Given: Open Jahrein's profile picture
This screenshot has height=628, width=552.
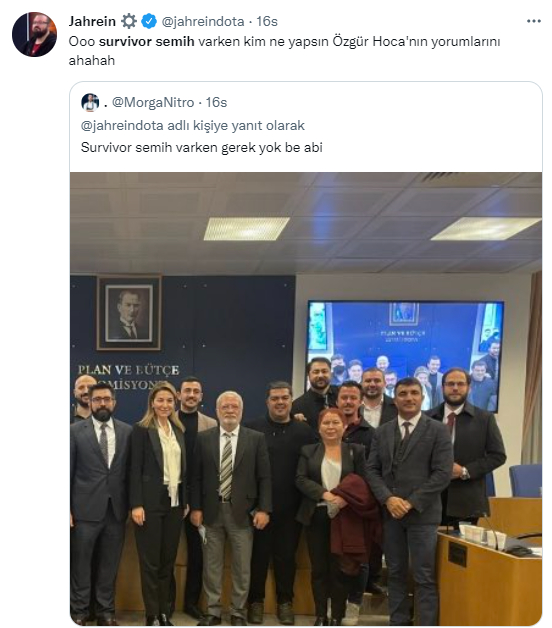Looking at the screenshot, I should [x=34, y=34].
